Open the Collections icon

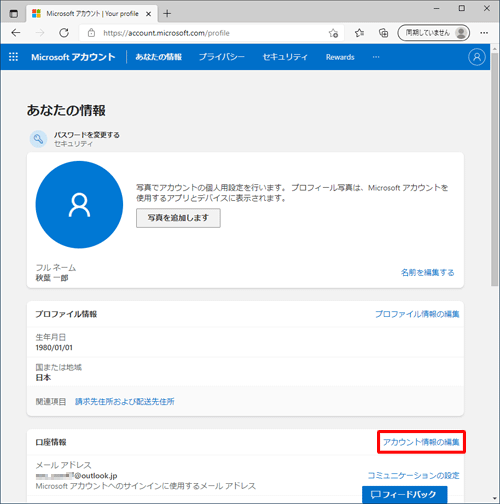[383, 33]
